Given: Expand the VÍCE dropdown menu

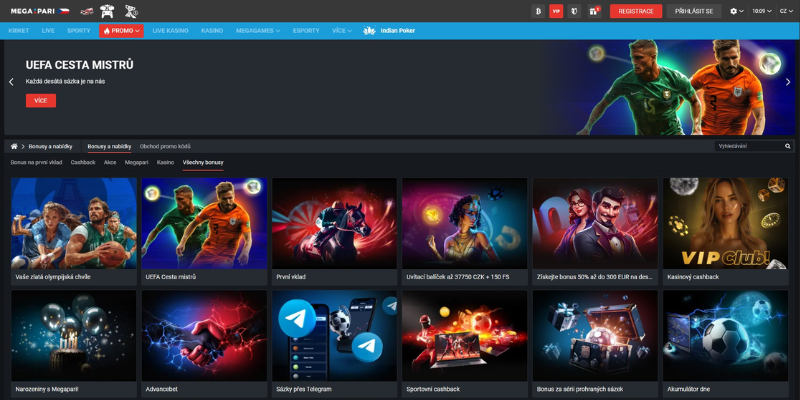Looking at the screenshot, I should [x=342, y=31].
